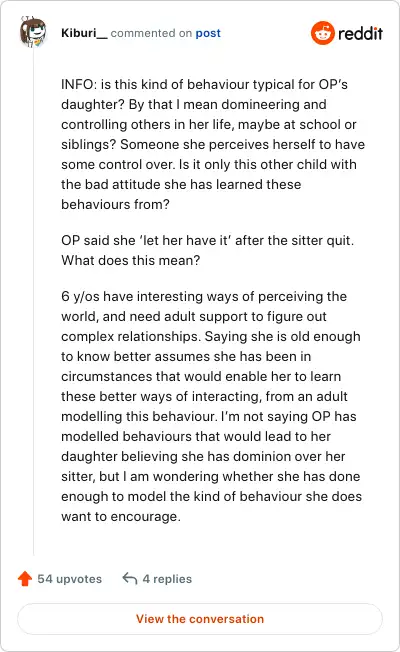This screenshot has width=400, height=652.
Task: Open the "4 replies" link
Action: [167, 579]
